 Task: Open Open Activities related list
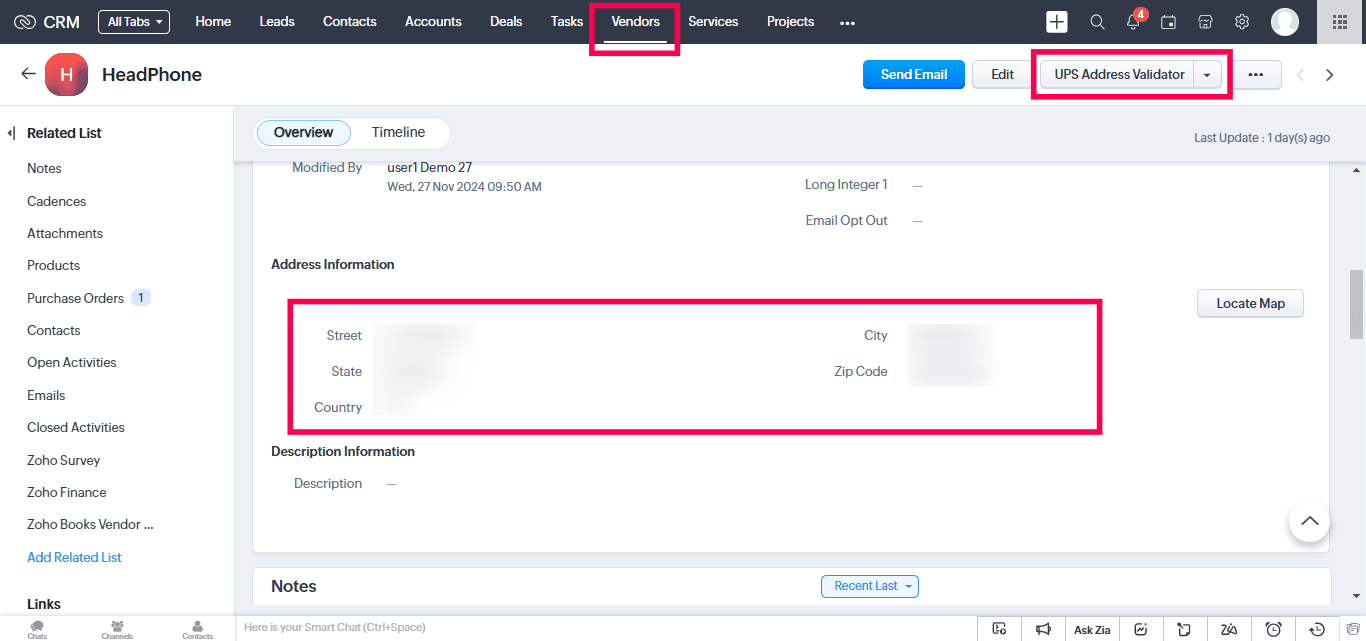tap(72, 362)
